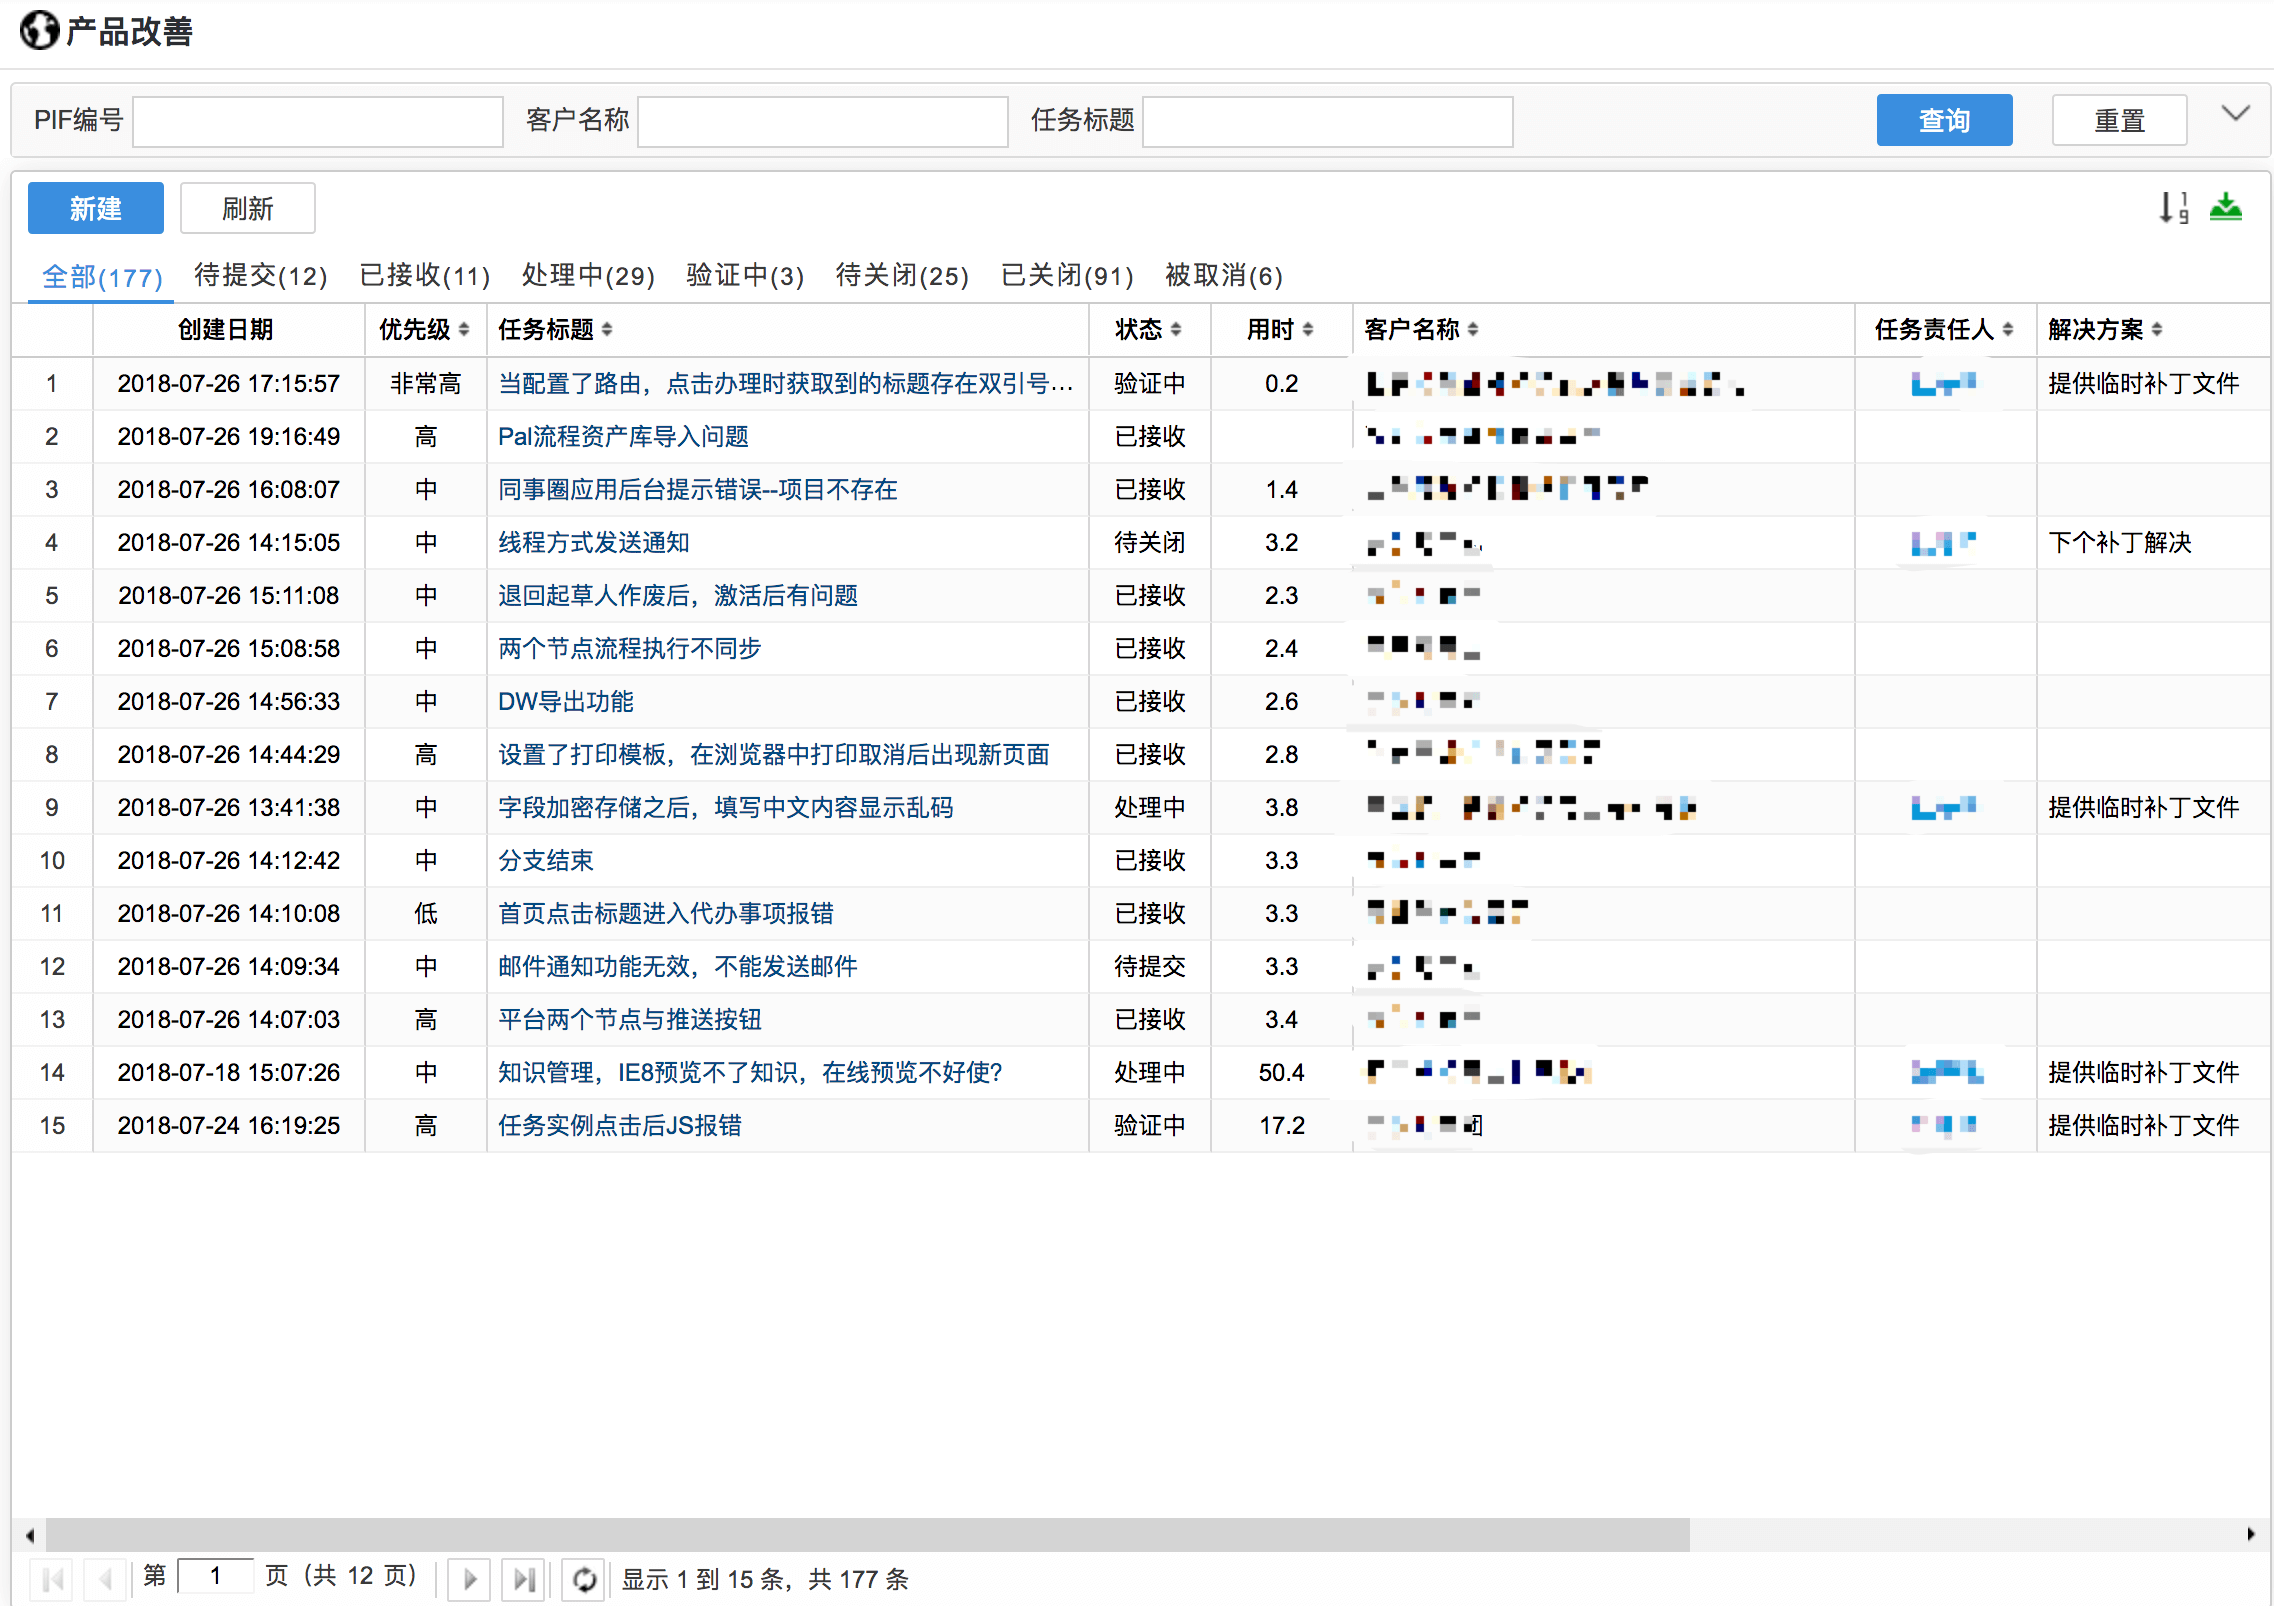Click the 刷新 button
This screenshot has width=2274, height=1606.
click(x=247, y=208)
